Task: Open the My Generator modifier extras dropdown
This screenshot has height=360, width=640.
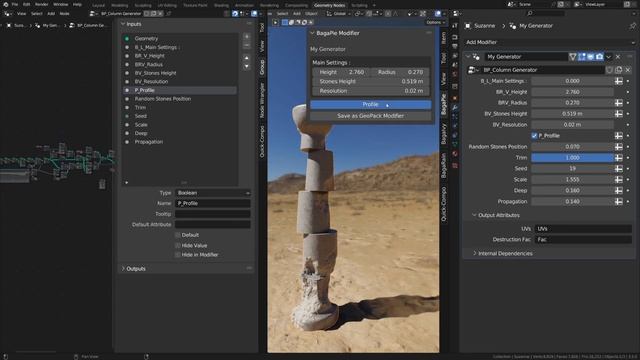Action: click(609, 57)
